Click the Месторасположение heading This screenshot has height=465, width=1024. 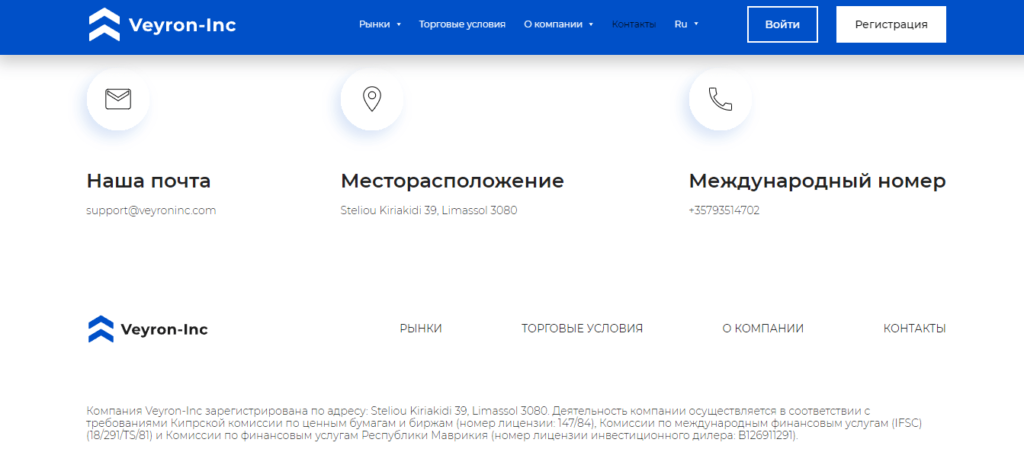tap(452, 182)
